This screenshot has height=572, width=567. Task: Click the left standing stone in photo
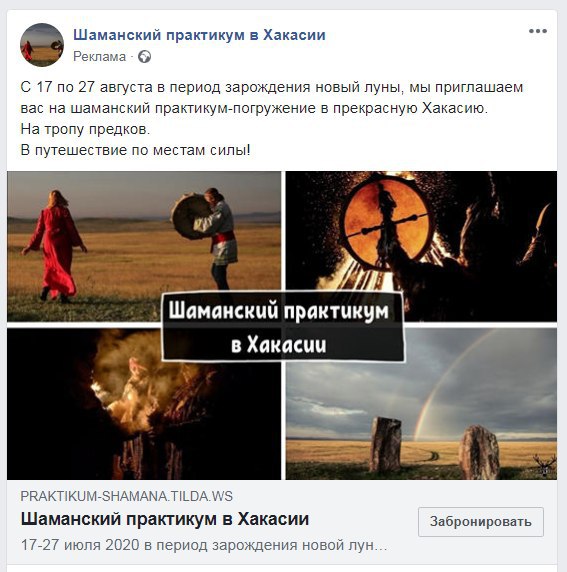tap(386, 444)
